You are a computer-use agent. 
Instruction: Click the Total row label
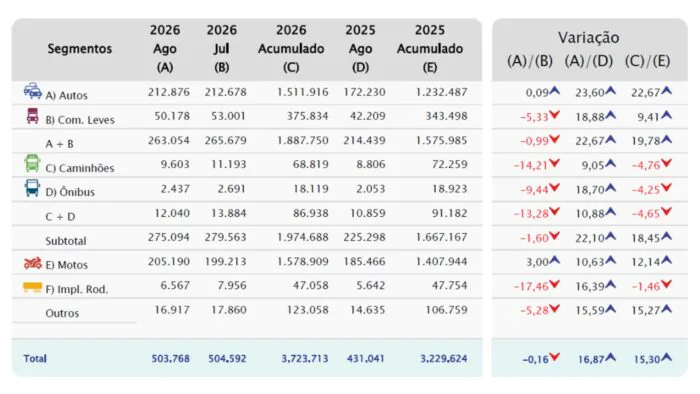[x=35, y=358]
